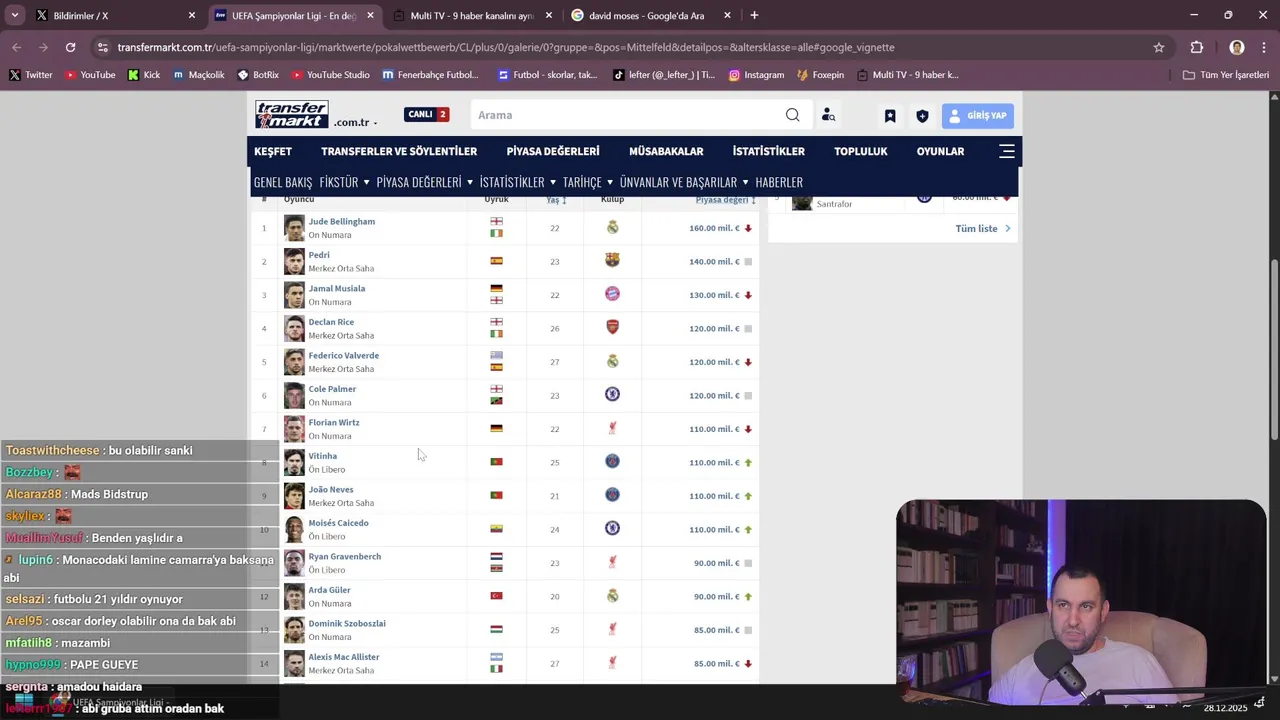Click the CANLI live button
This screenshot has width=1280, height=720.
coord(427,114)
